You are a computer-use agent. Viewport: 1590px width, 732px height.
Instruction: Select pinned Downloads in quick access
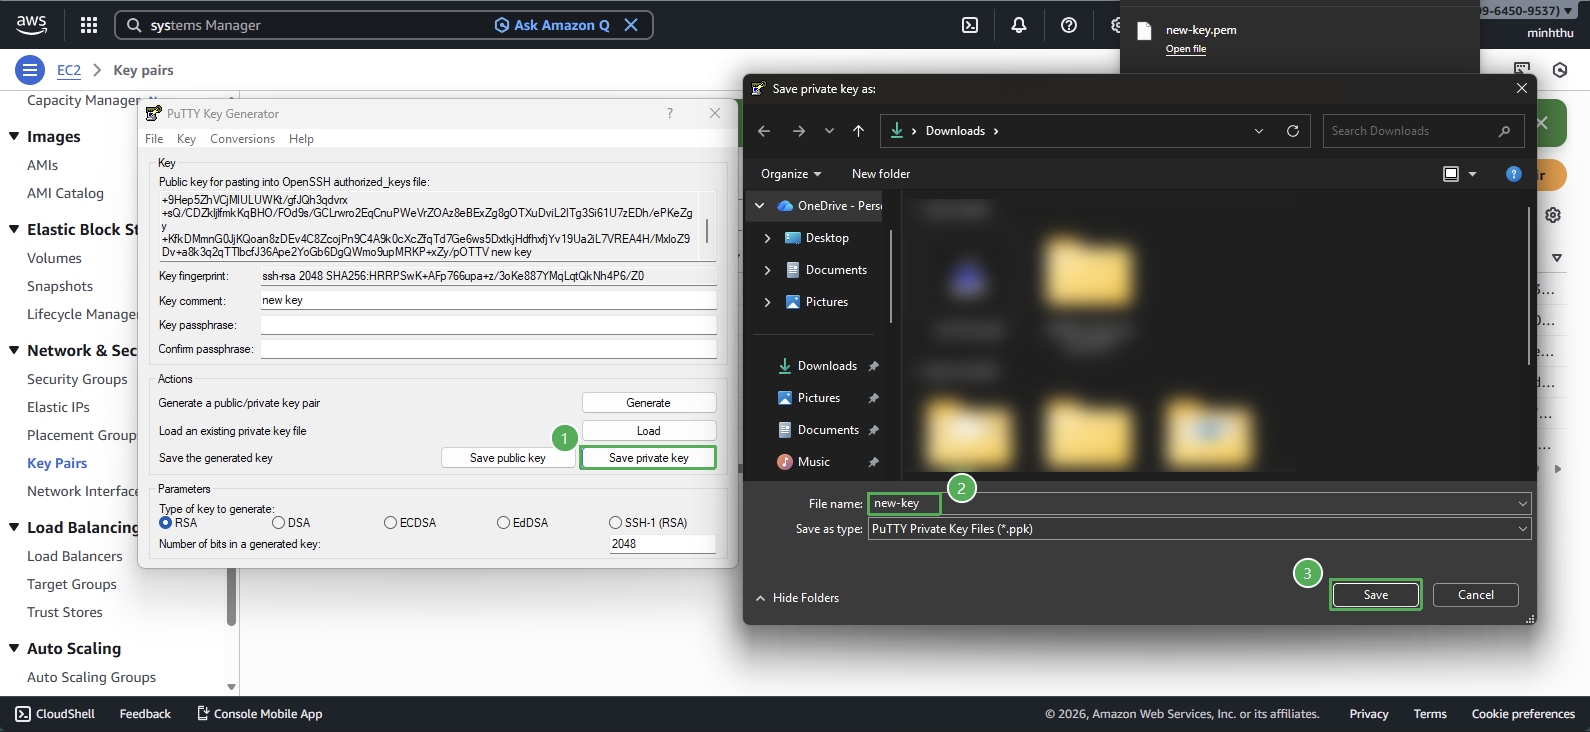click(827, 366)
